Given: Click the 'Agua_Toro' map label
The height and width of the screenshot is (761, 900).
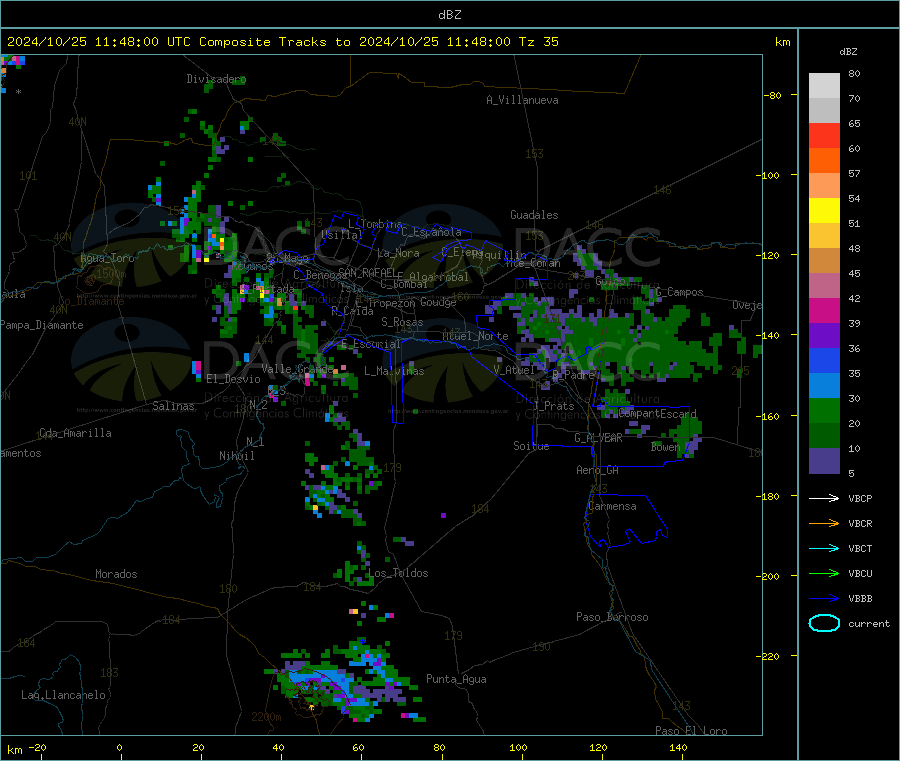Looking at the screenshot, I should [107, 258].
